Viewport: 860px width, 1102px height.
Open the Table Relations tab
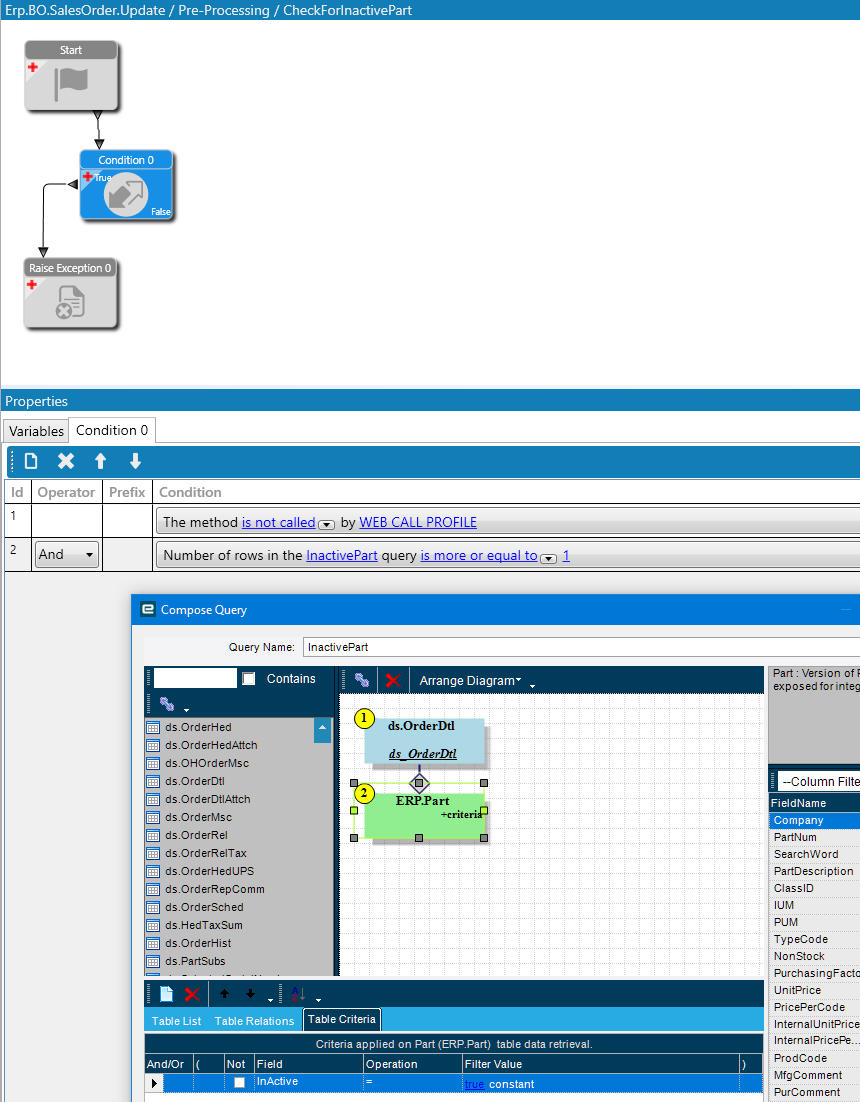point(254,1021)
